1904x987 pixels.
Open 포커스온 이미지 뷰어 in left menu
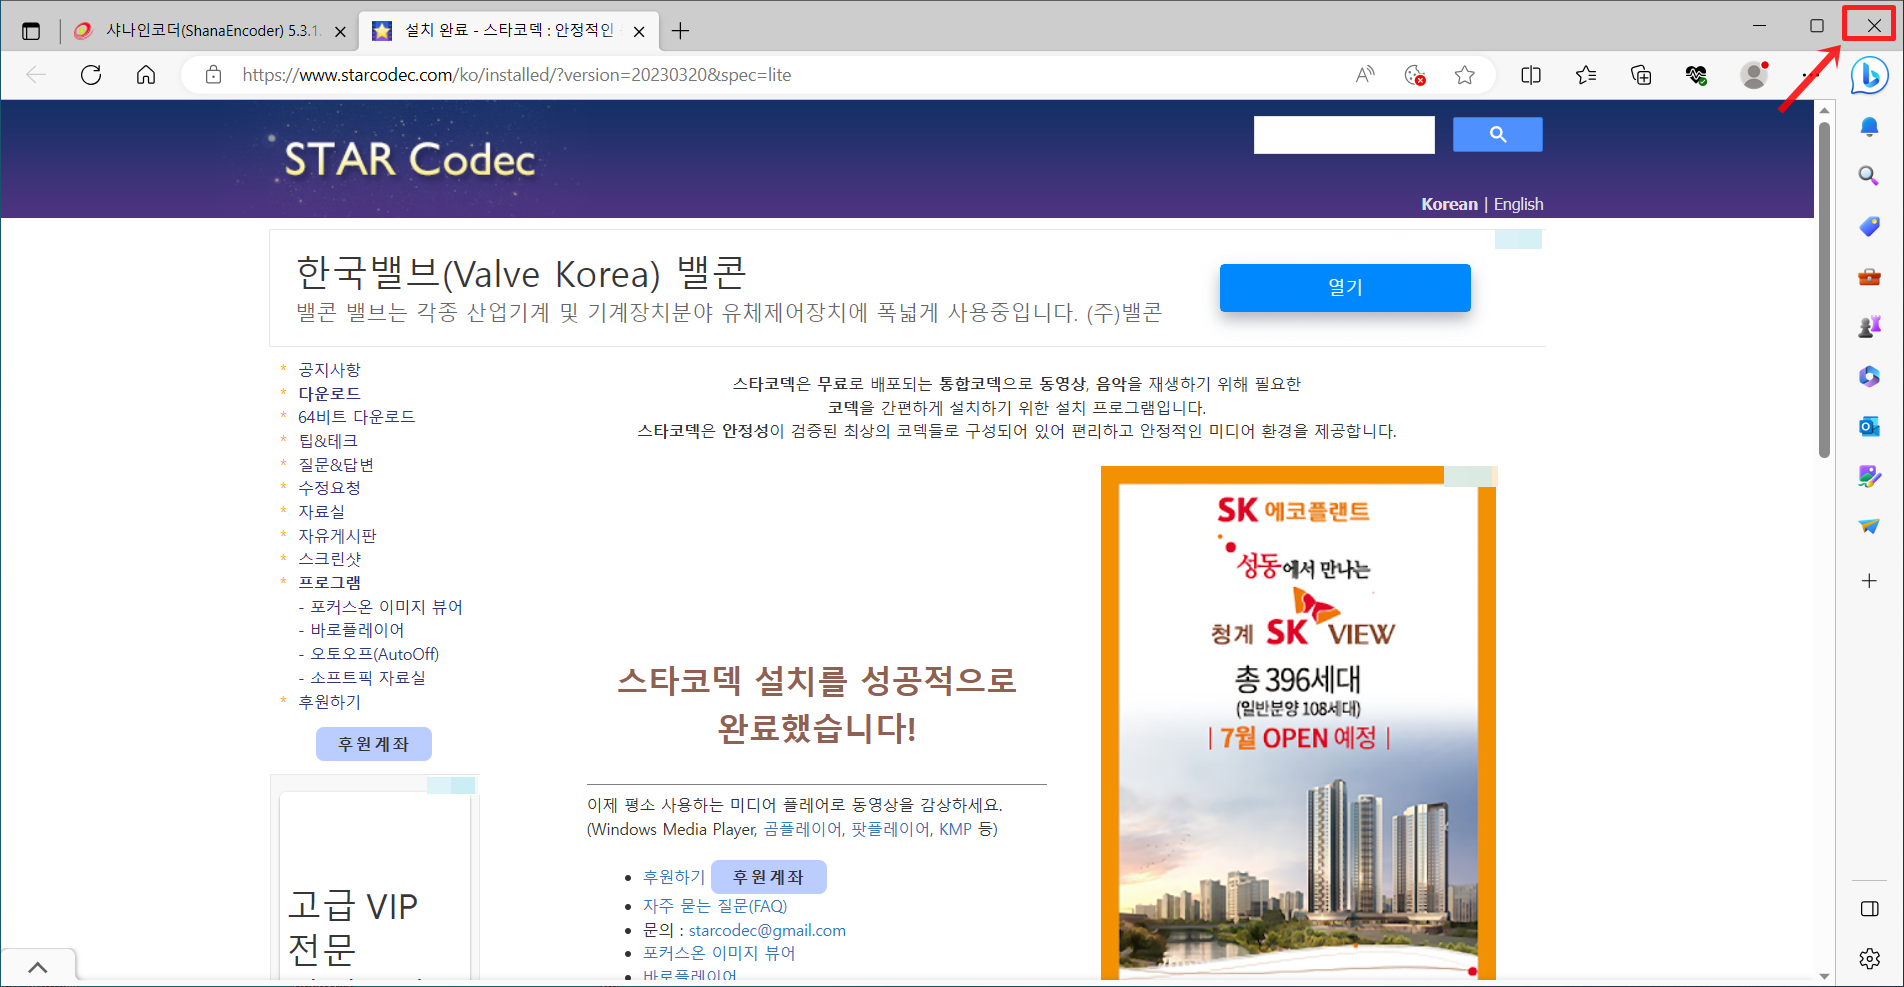[x=386, y=607]
